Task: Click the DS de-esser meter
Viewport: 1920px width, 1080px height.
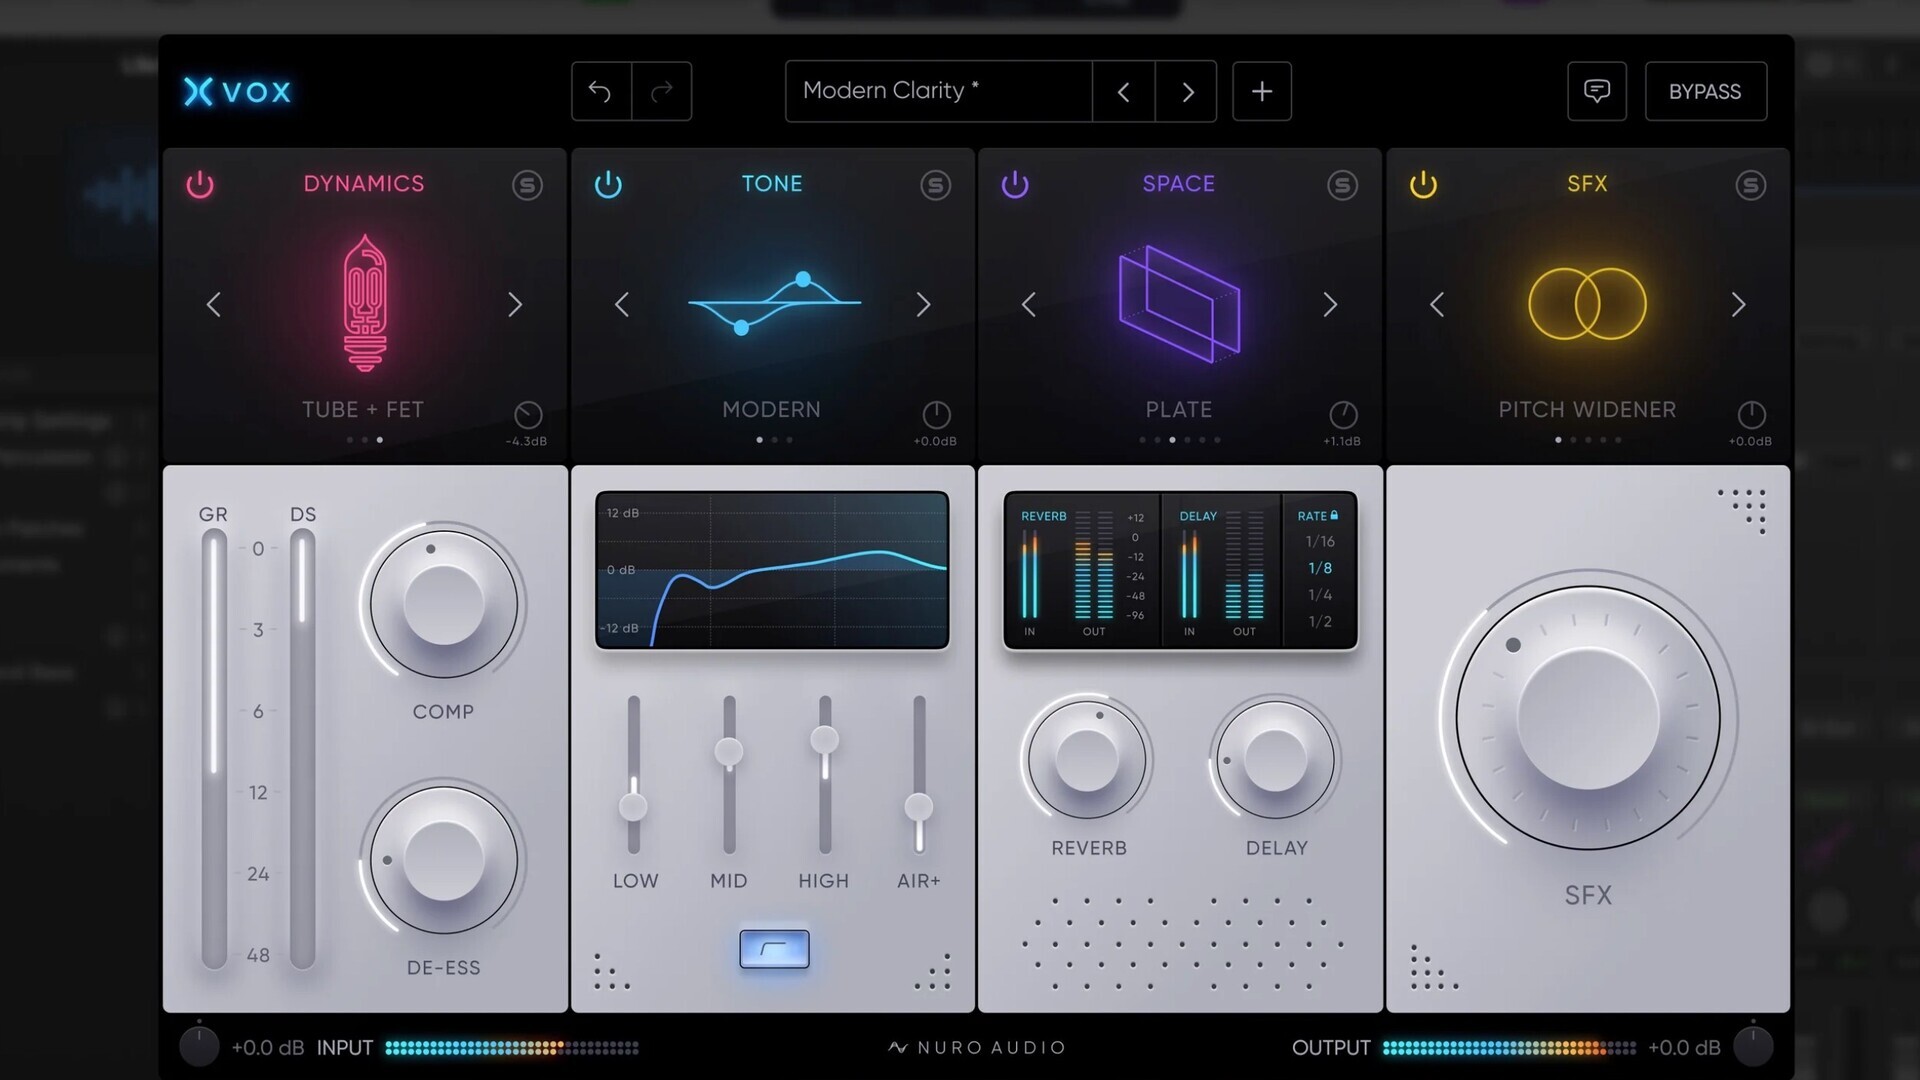Action: coord(302,750)
